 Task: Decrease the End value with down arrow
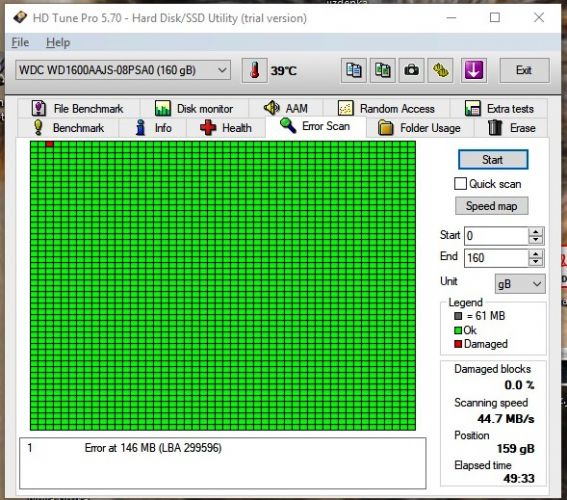(536, 262)
